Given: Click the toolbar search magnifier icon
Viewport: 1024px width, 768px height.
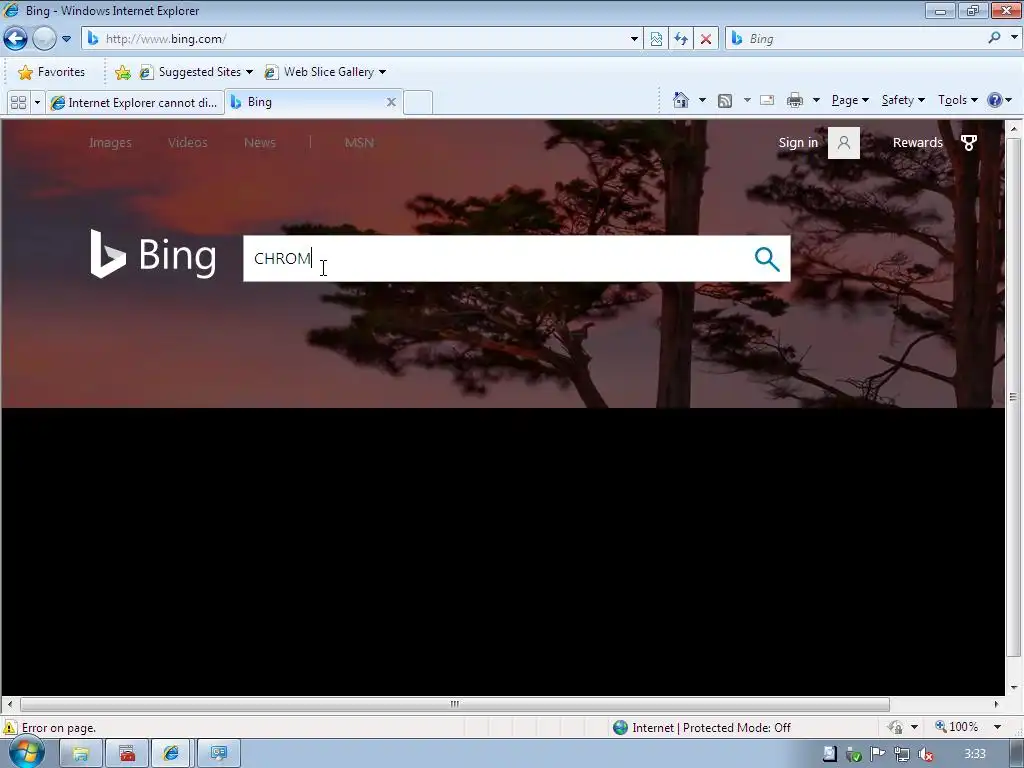Looking at the screenshot, I should [994, 38].
